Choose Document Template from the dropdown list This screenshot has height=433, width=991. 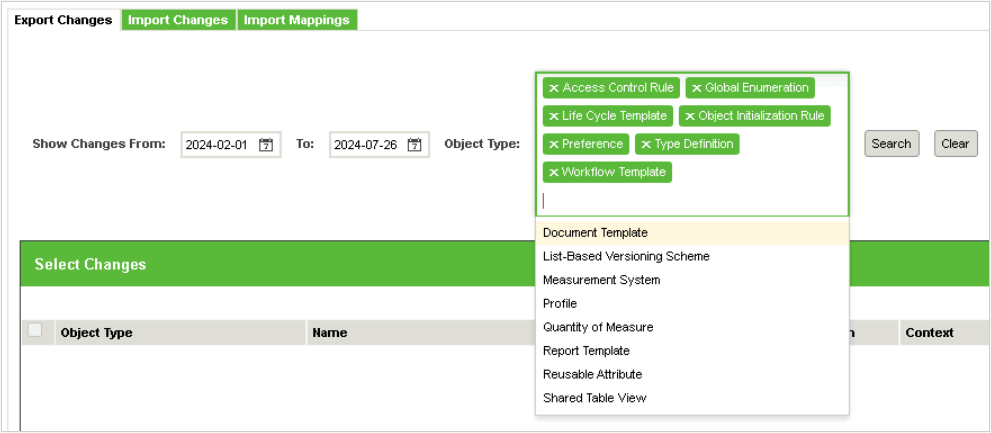pyautogui.click(x=692, y=233)
